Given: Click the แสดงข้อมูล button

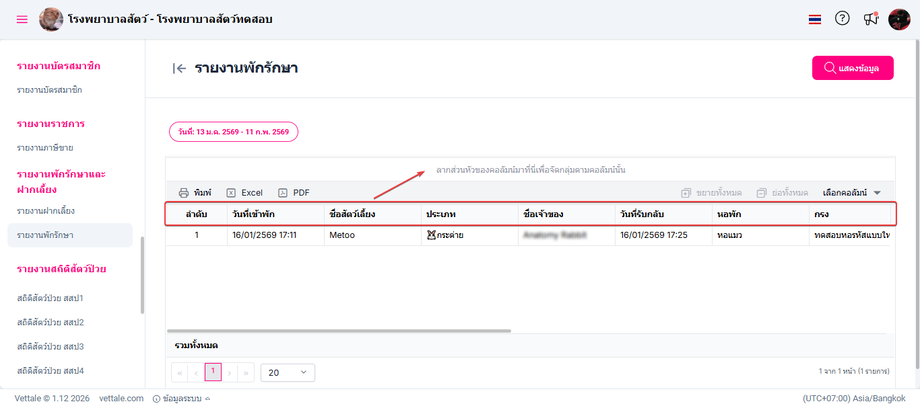Looking at the screenshot, I should click(x=852, y=68).
